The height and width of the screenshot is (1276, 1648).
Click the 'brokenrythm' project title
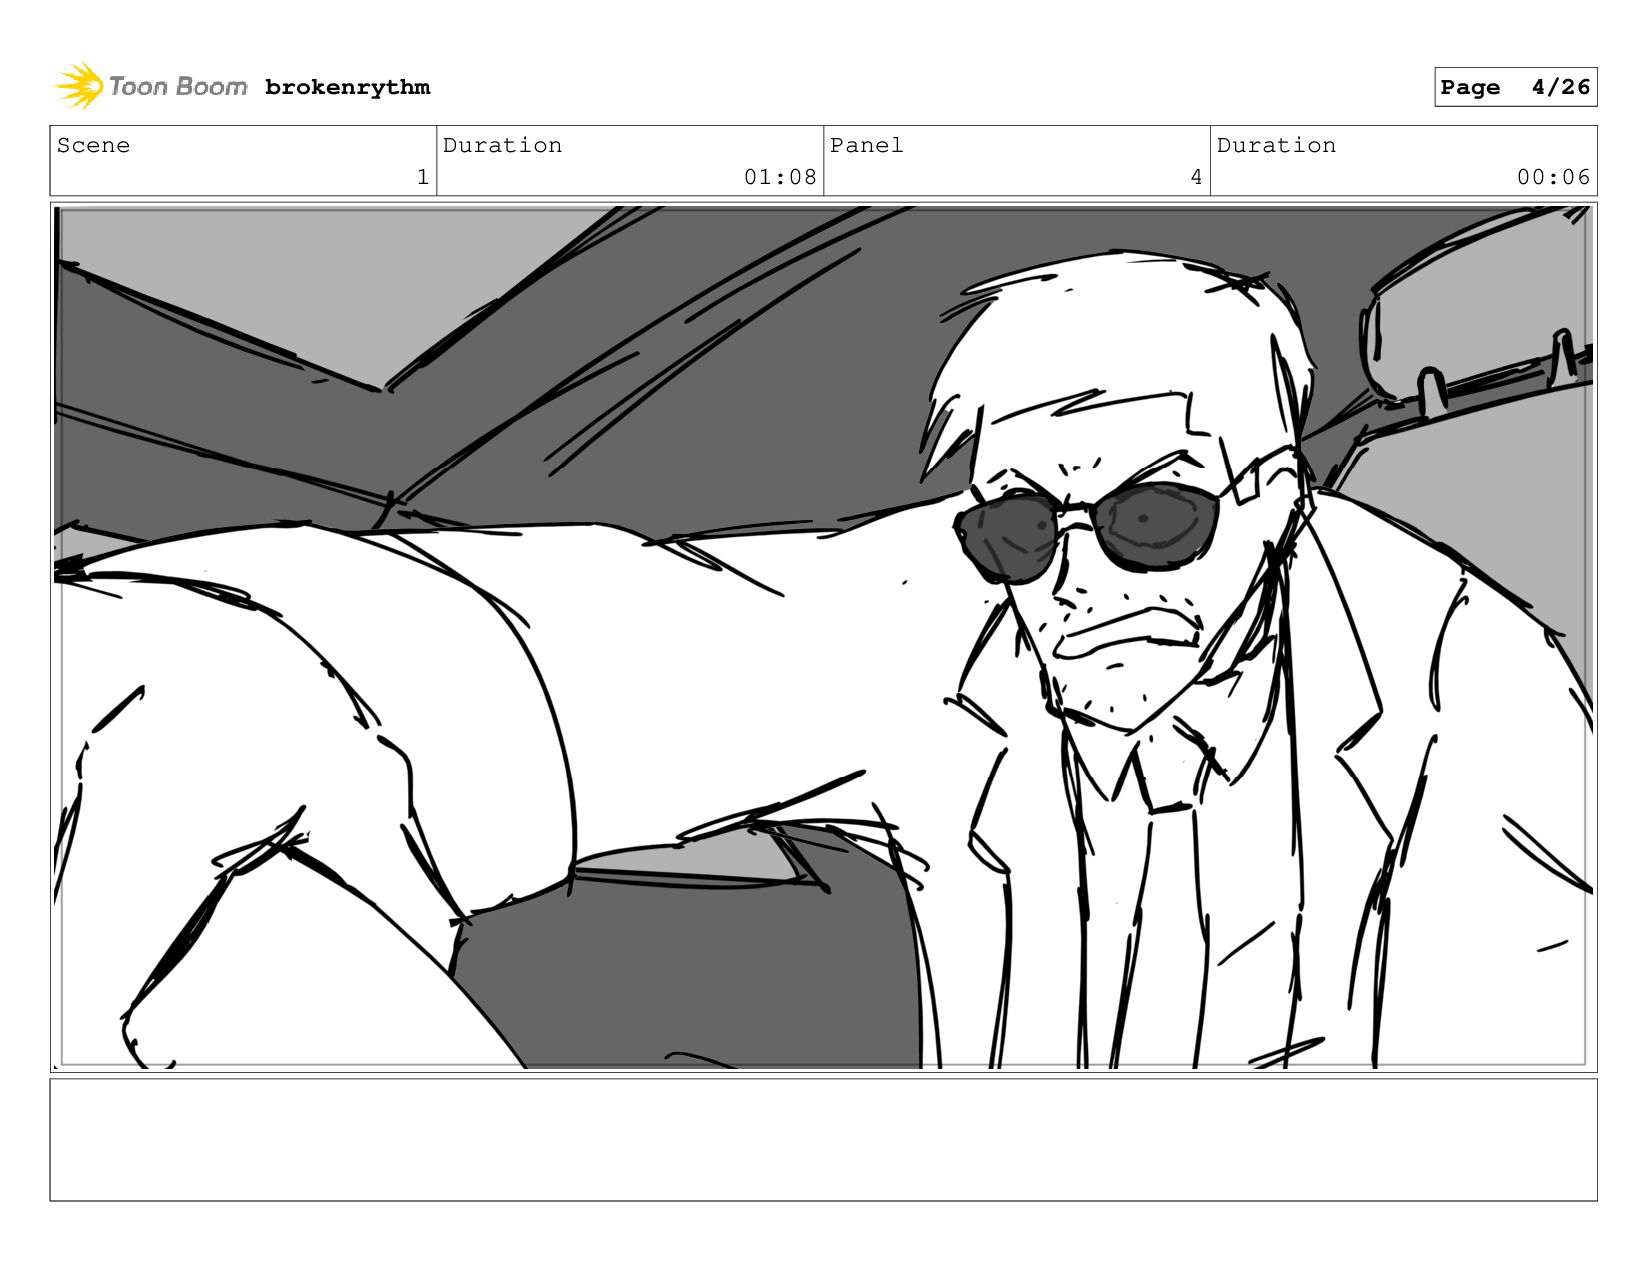[348, 87]
